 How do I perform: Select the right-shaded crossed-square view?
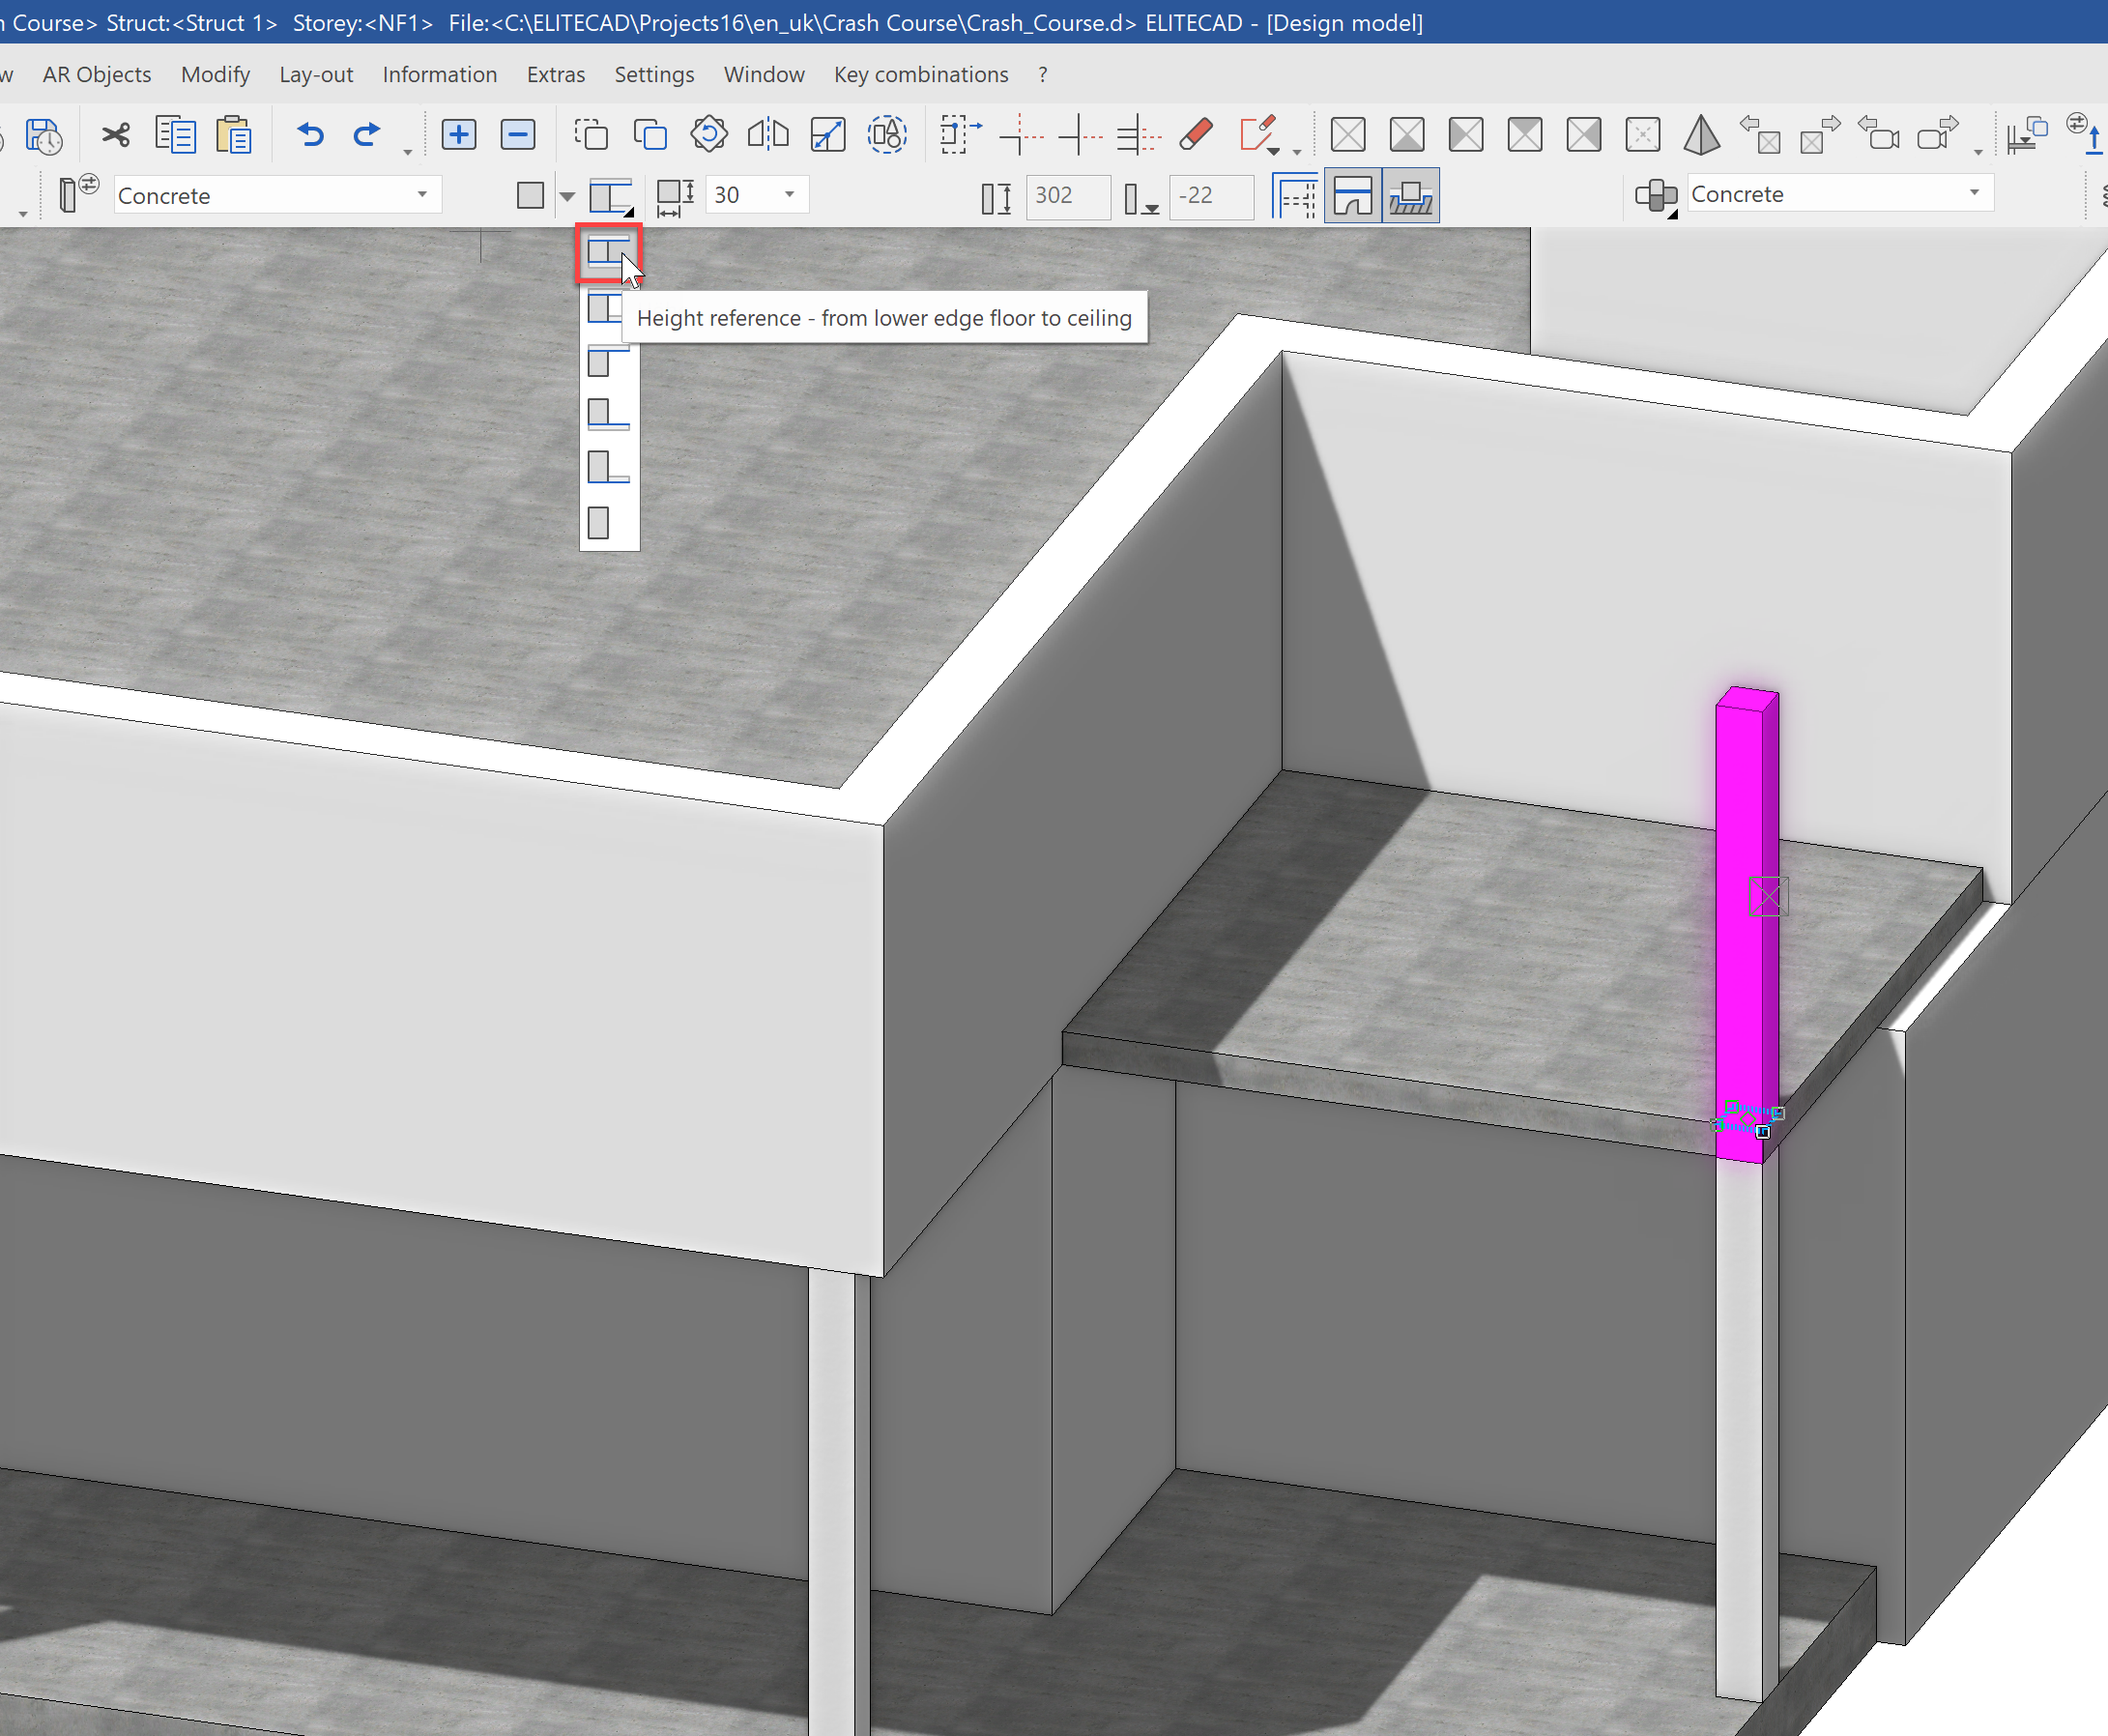point(1584,135)
